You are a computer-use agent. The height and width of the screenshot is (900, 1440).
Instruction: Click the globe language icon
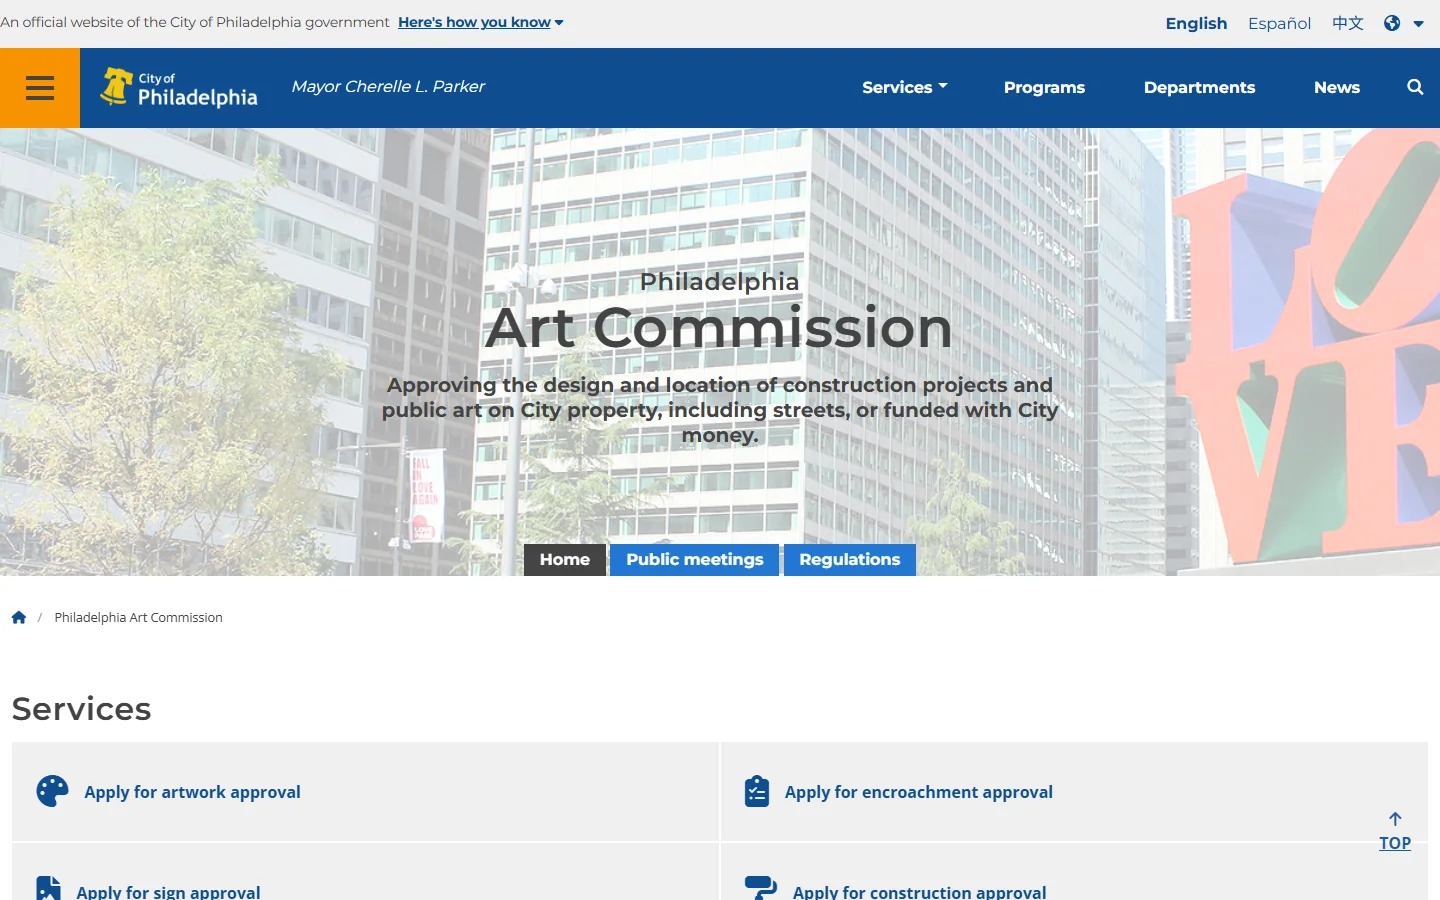coord(1392,23)
